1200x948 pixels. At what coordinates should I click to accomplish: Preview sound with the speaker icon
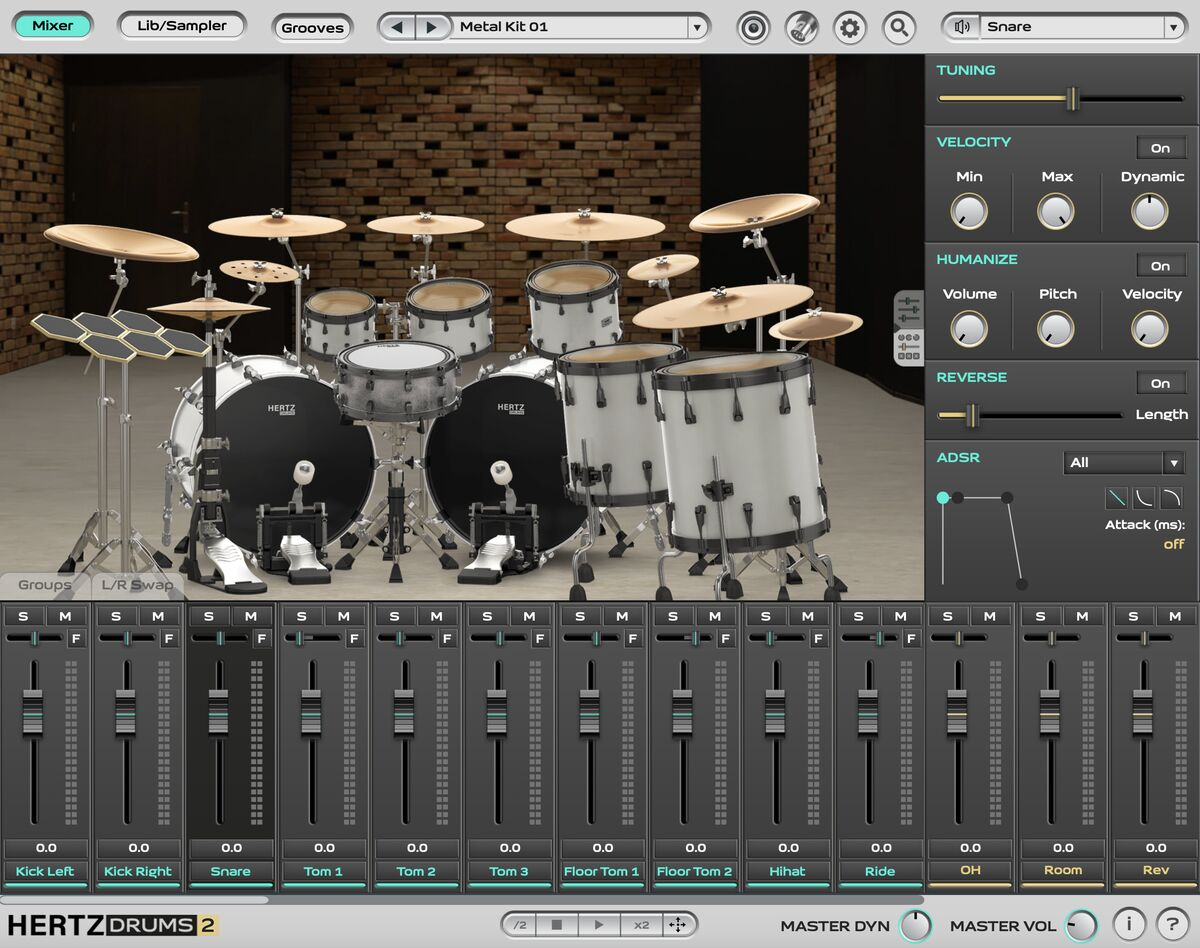[962, 27]
